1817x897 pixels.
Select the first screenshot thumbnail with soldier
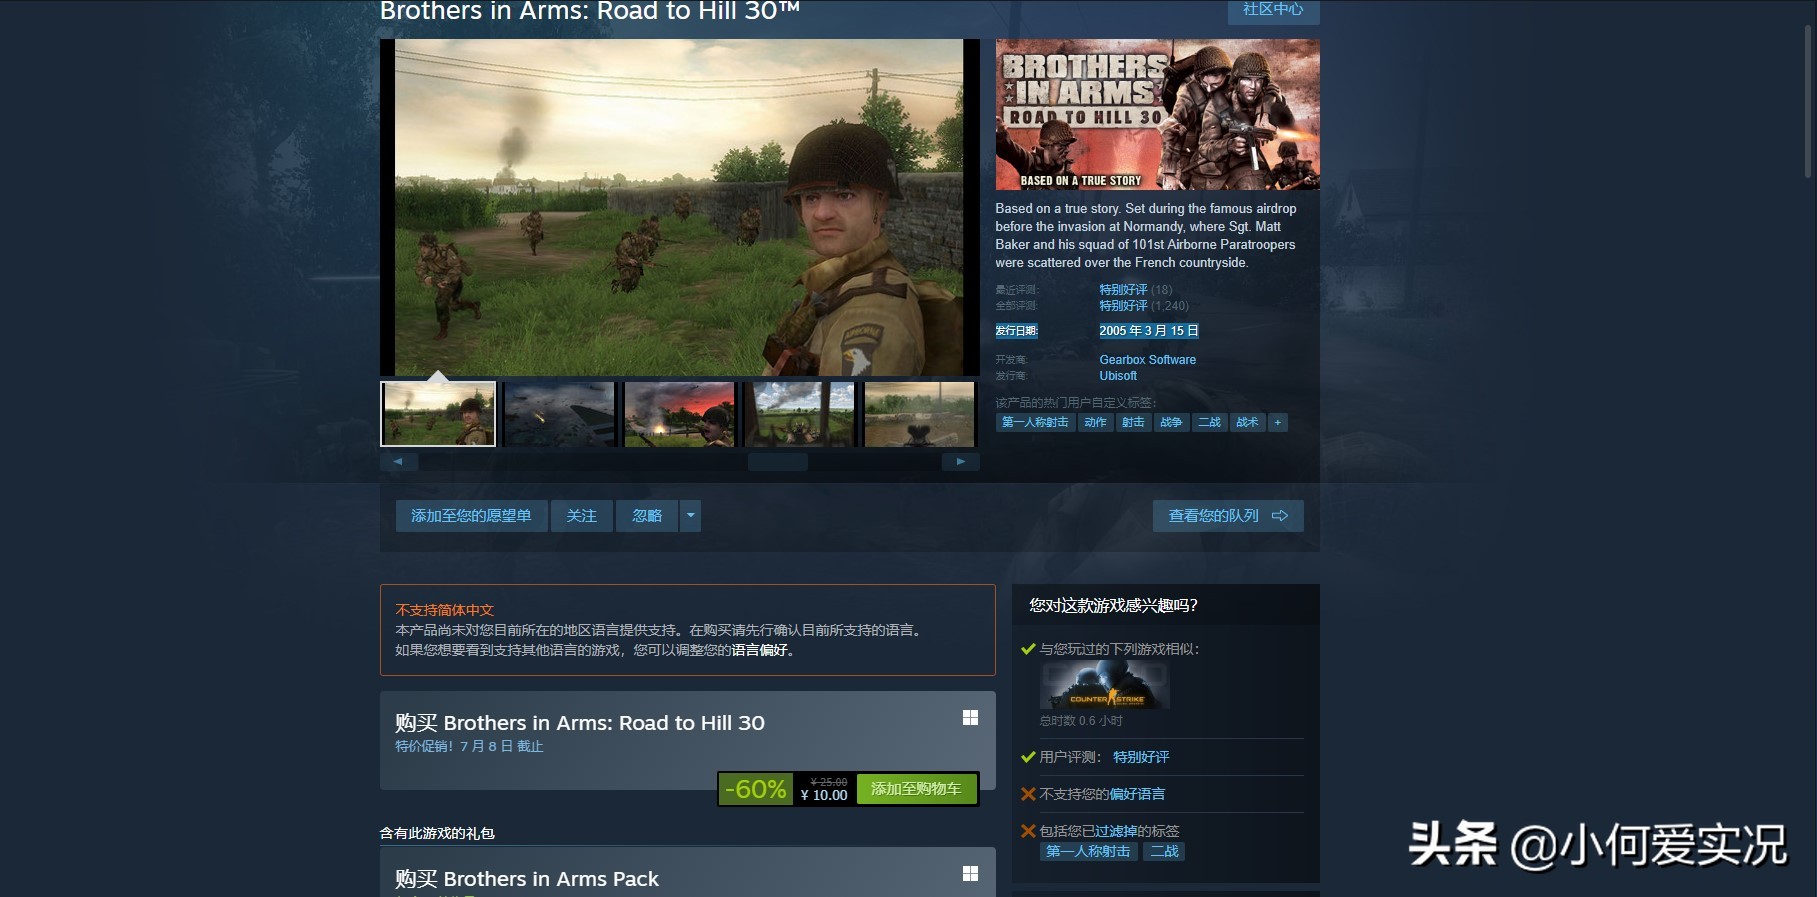pos(438,413)
